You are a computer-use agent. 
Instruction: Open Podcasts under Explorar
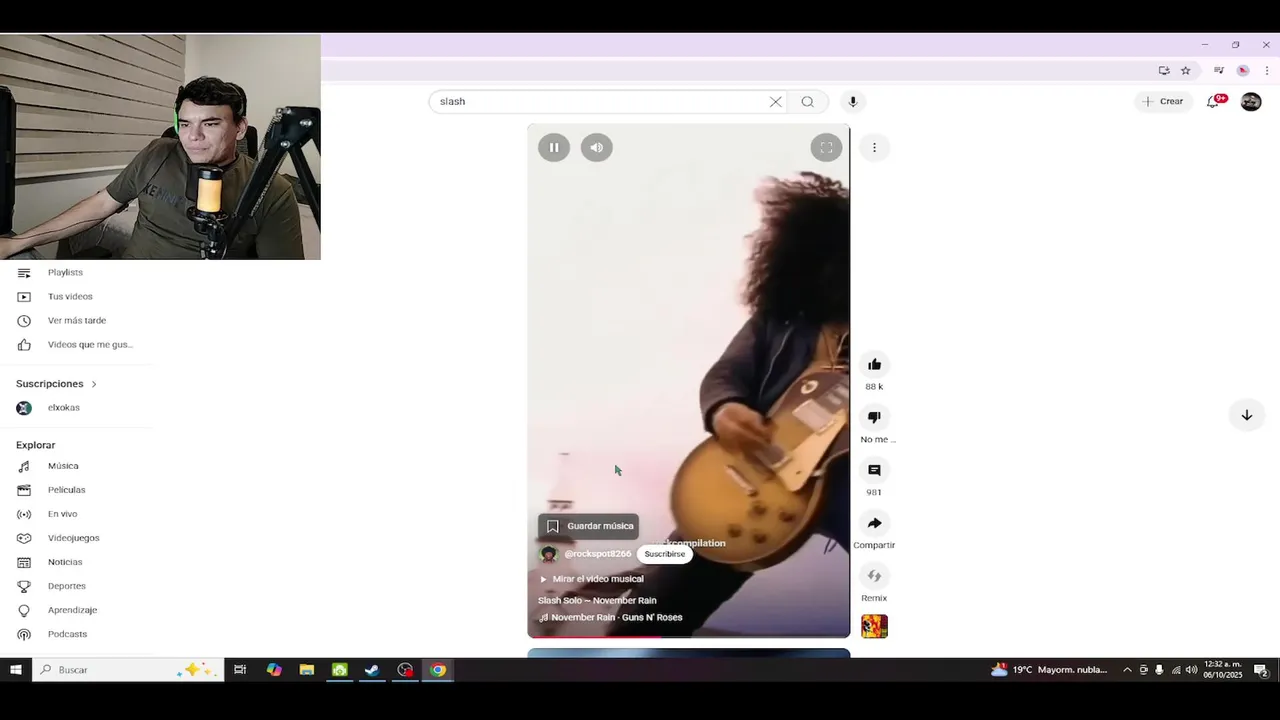(77, 634)
